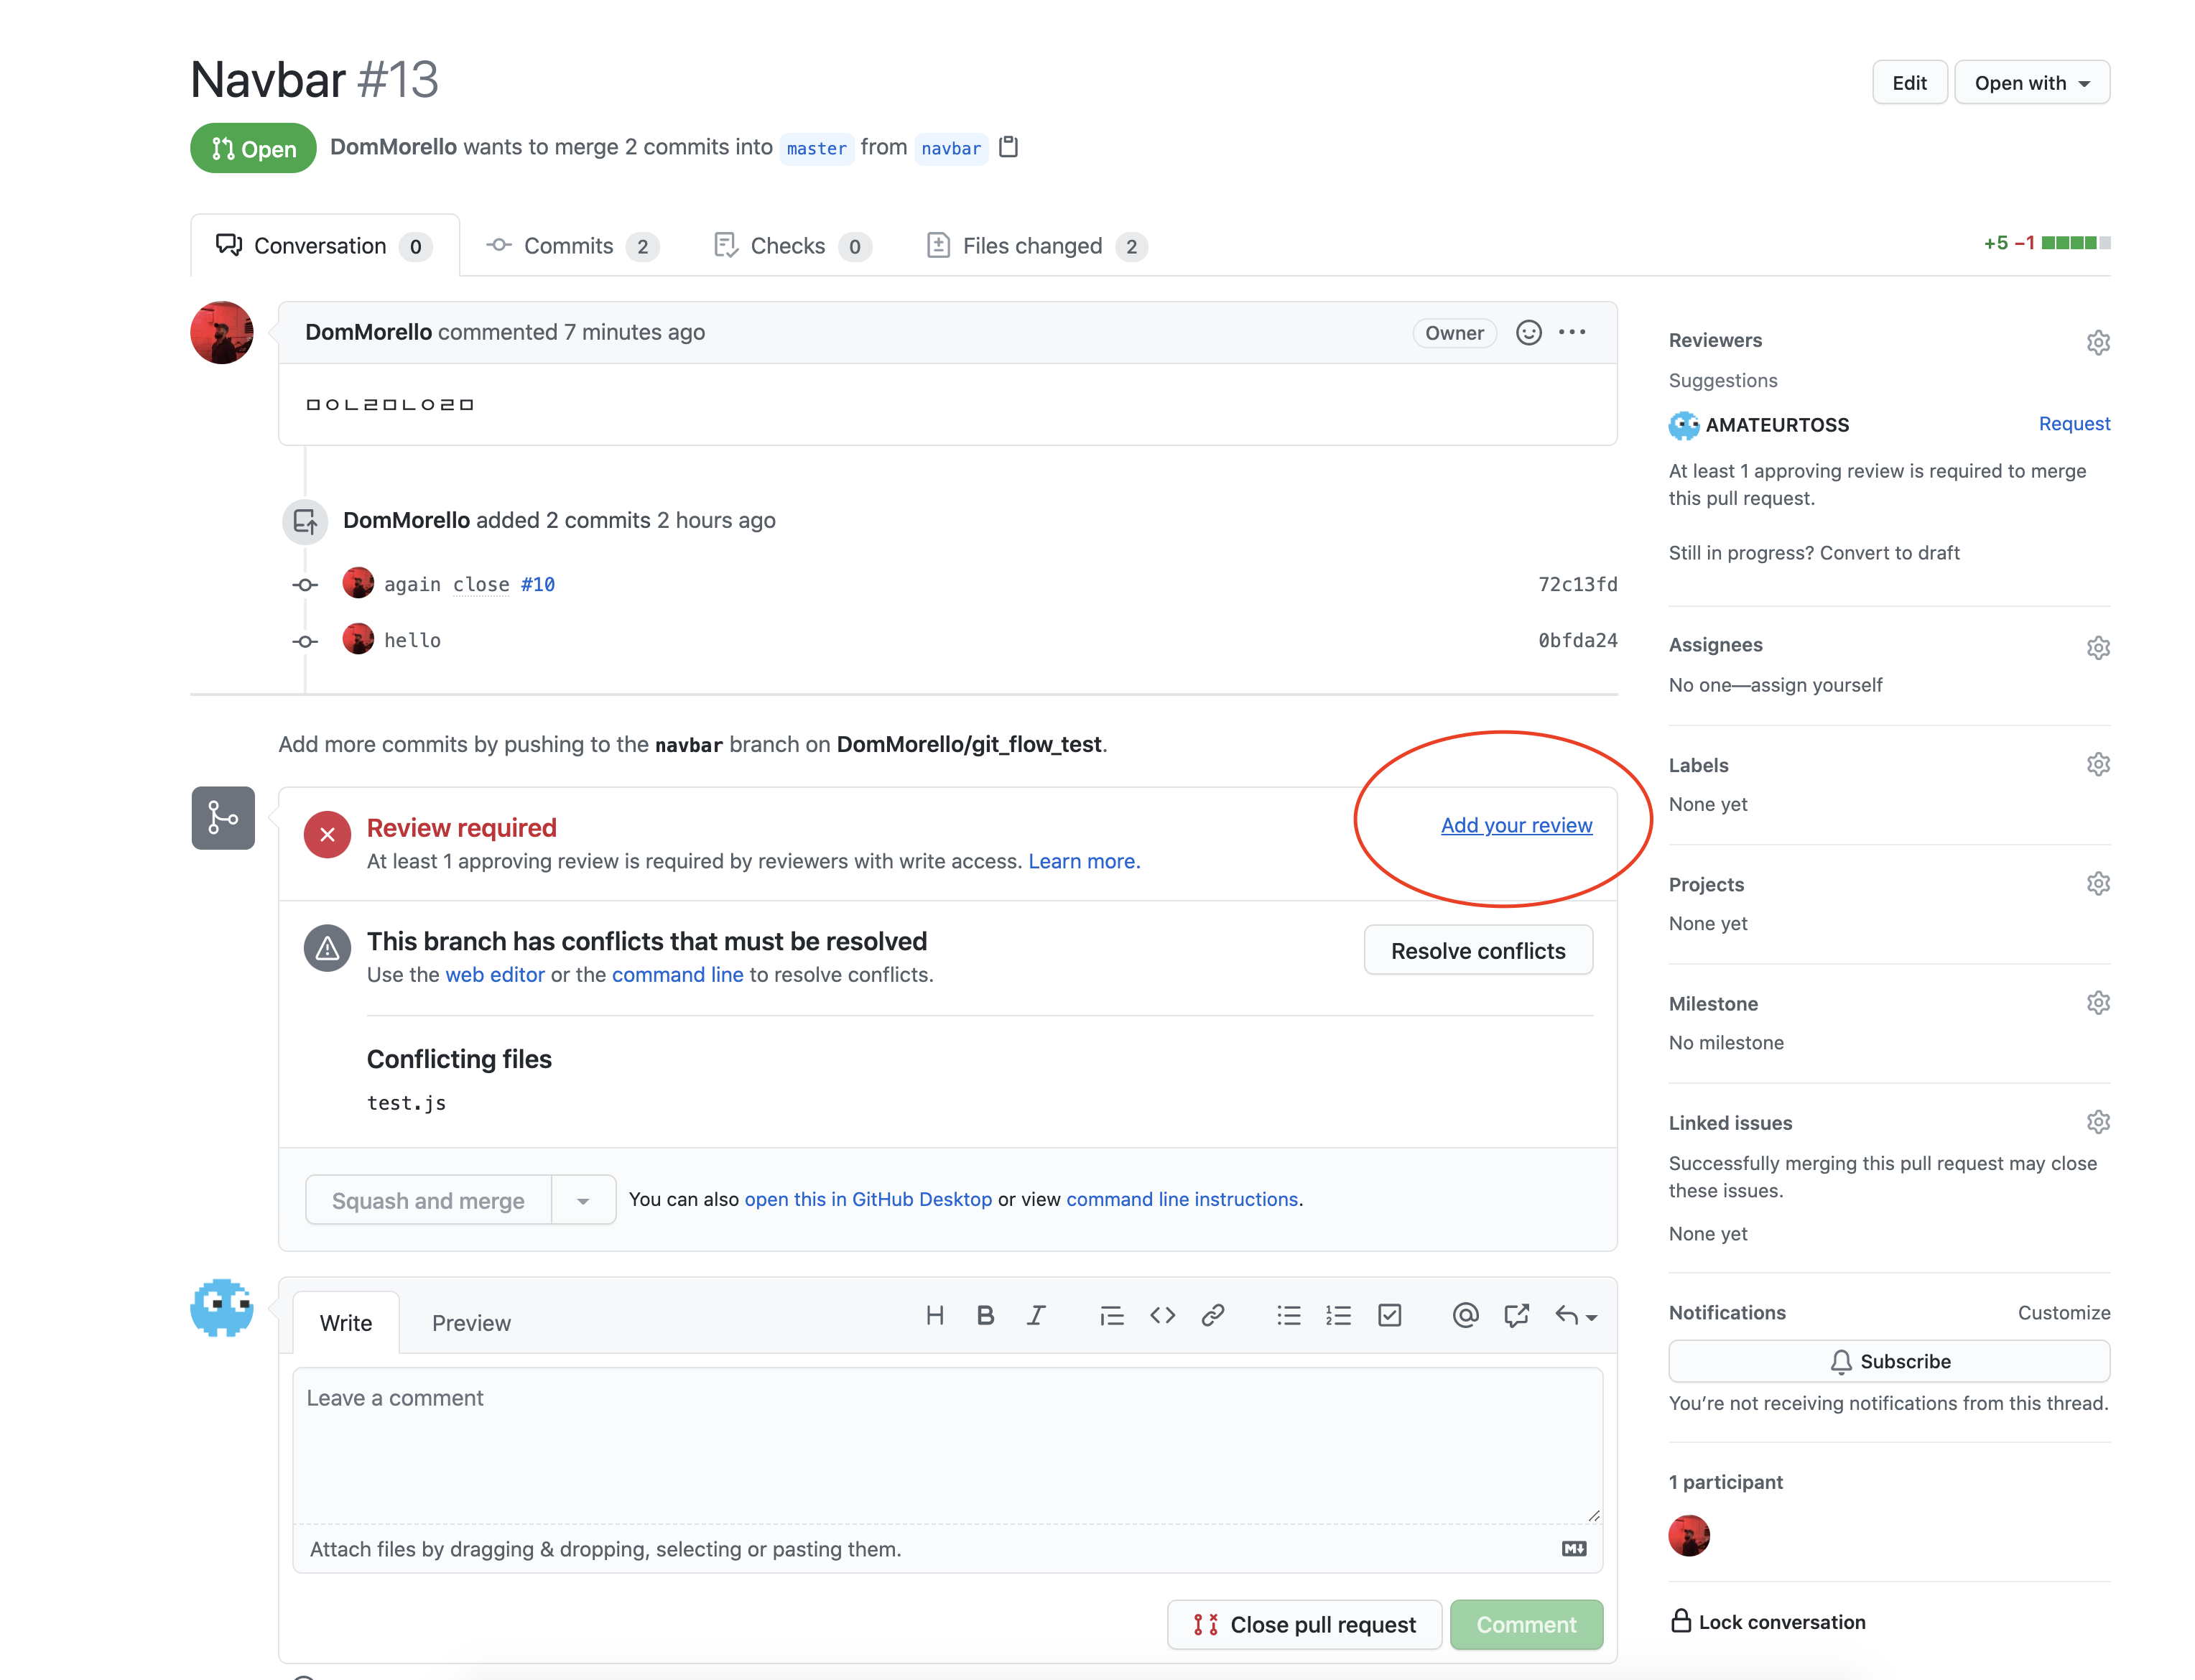Copy branch name with clipboard icon
The width and height of the screenshot is (2195, 1680).
tap(1008, 147)
